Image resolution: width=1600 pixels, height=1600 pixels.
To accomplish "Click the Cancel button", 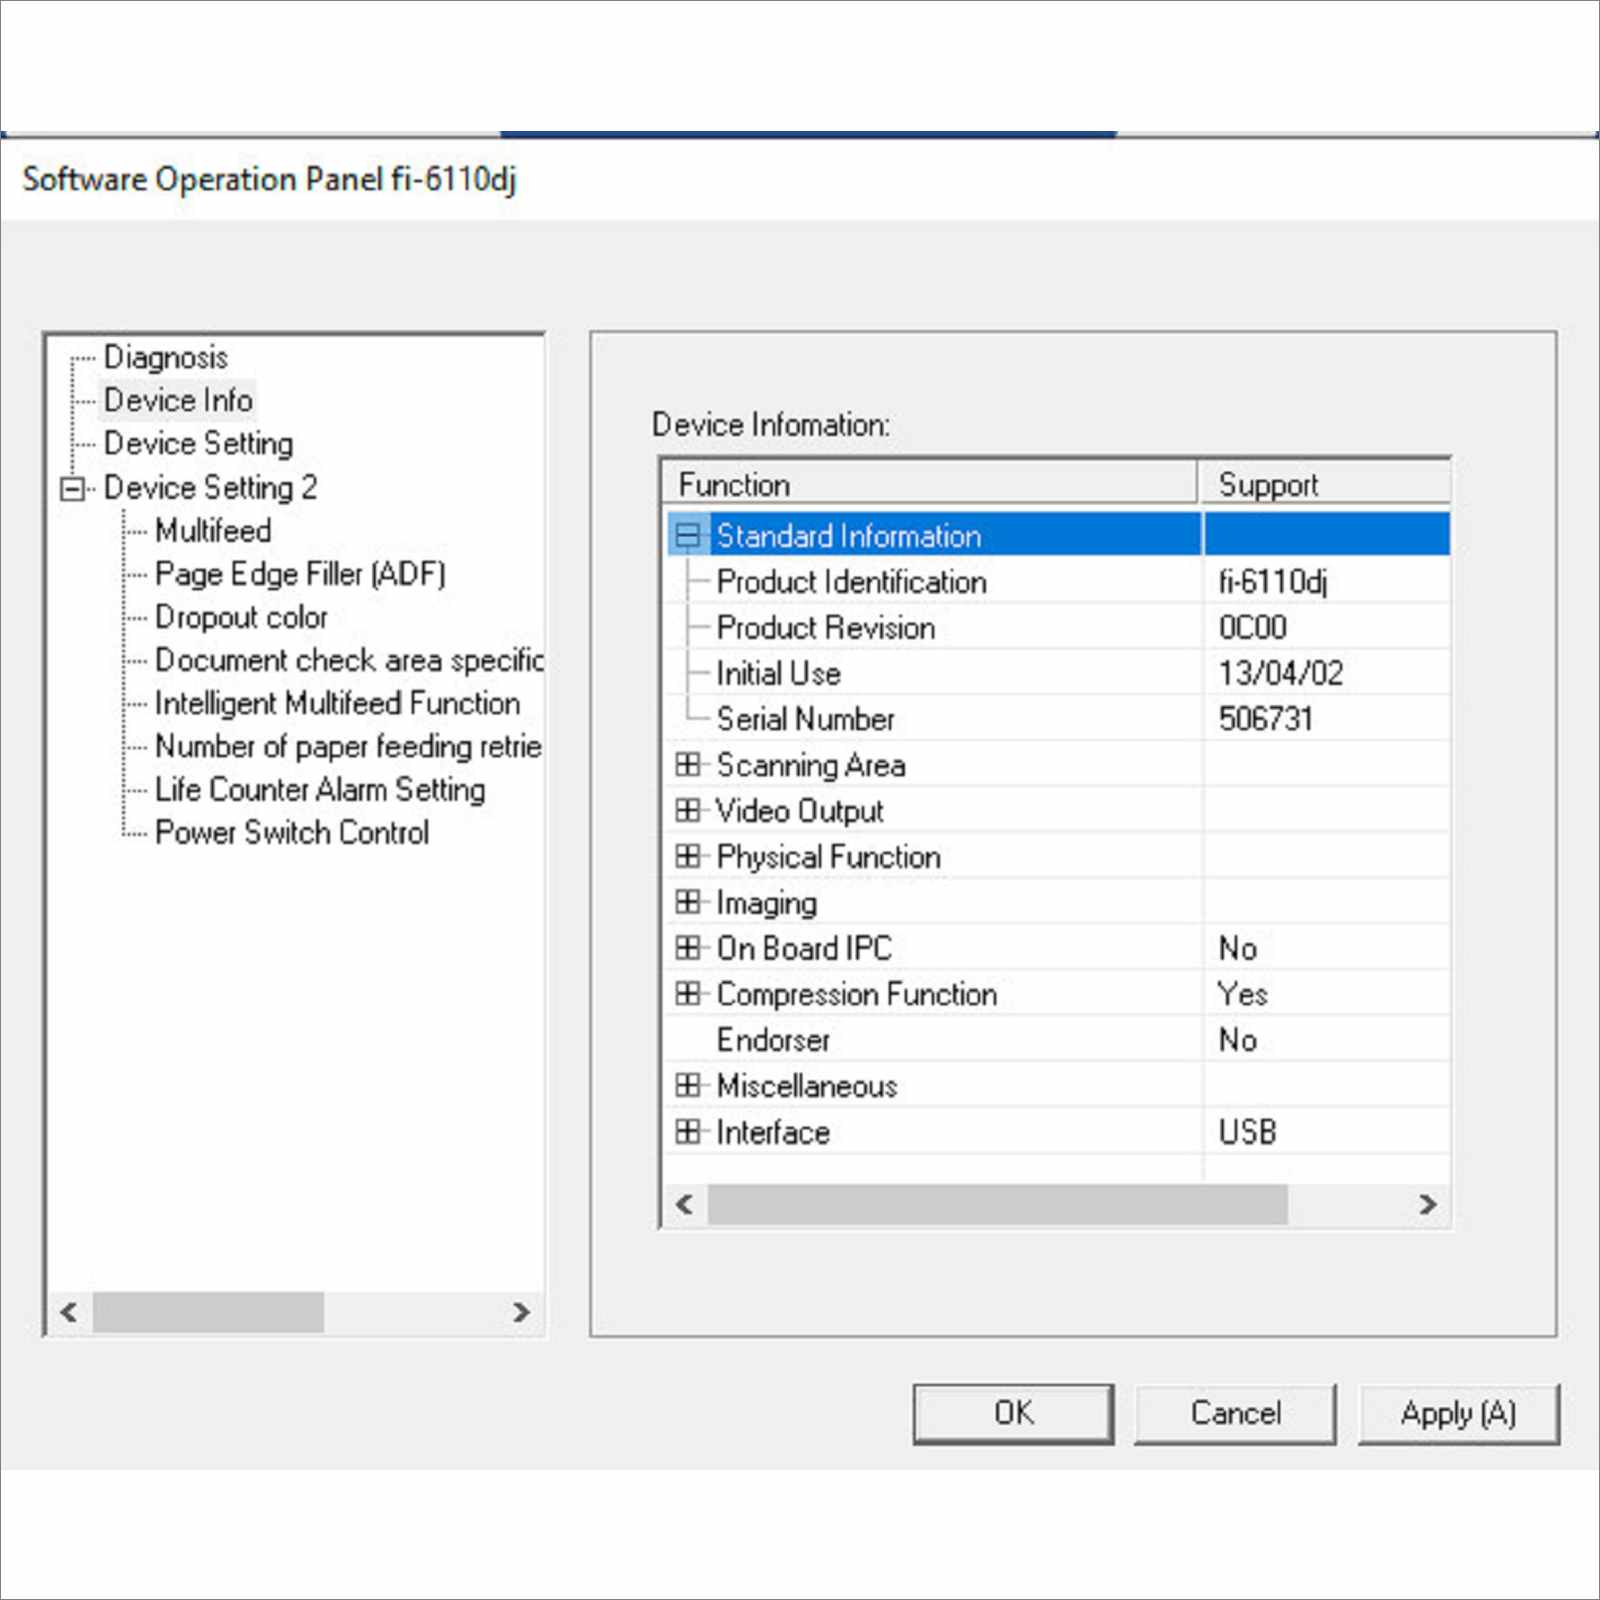I will click(1235, 1413).
